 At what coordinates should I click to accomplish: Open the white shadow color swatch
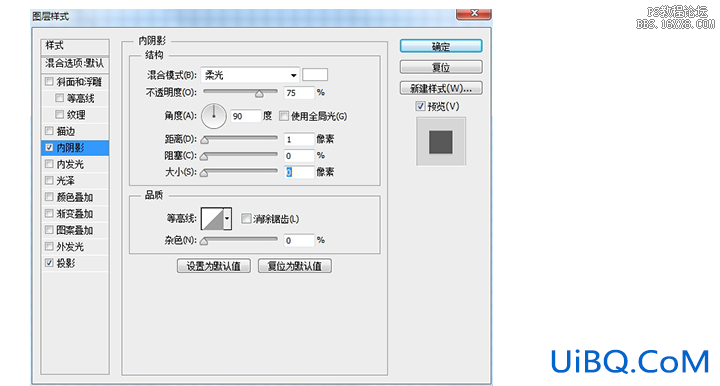pyautogui.click(x=315, y=75)
